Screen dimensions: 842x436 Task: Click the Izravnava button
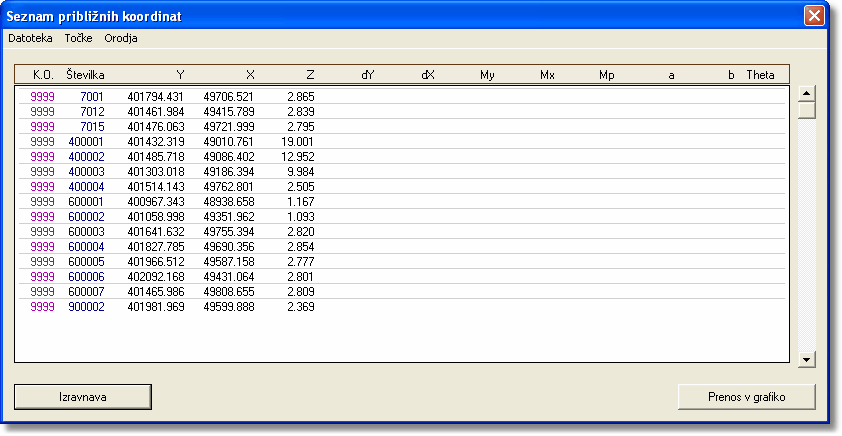click(82, 397)
